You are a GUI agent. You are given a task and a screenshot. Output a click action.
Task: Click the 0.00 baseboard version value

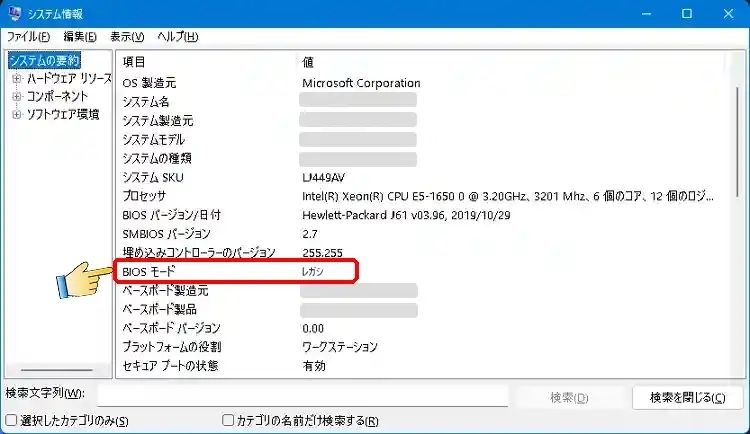(x=313, y=328)
